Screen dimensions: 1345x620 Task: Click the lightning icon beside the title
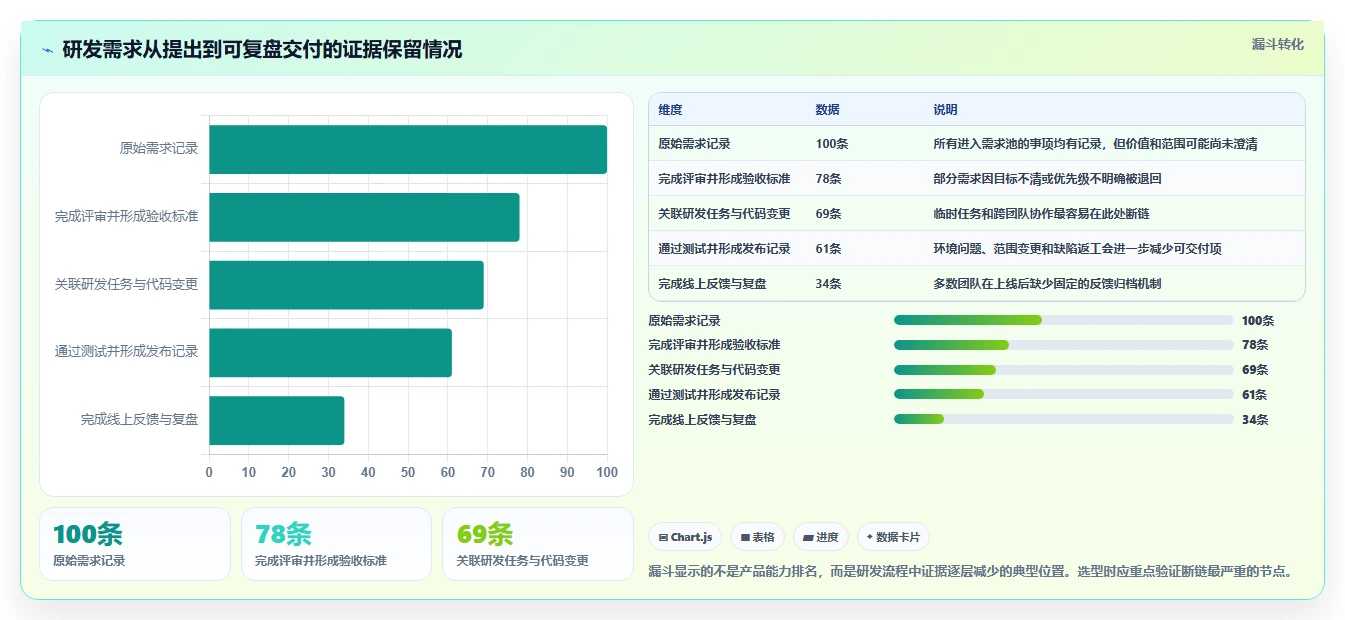coord(48,50)
